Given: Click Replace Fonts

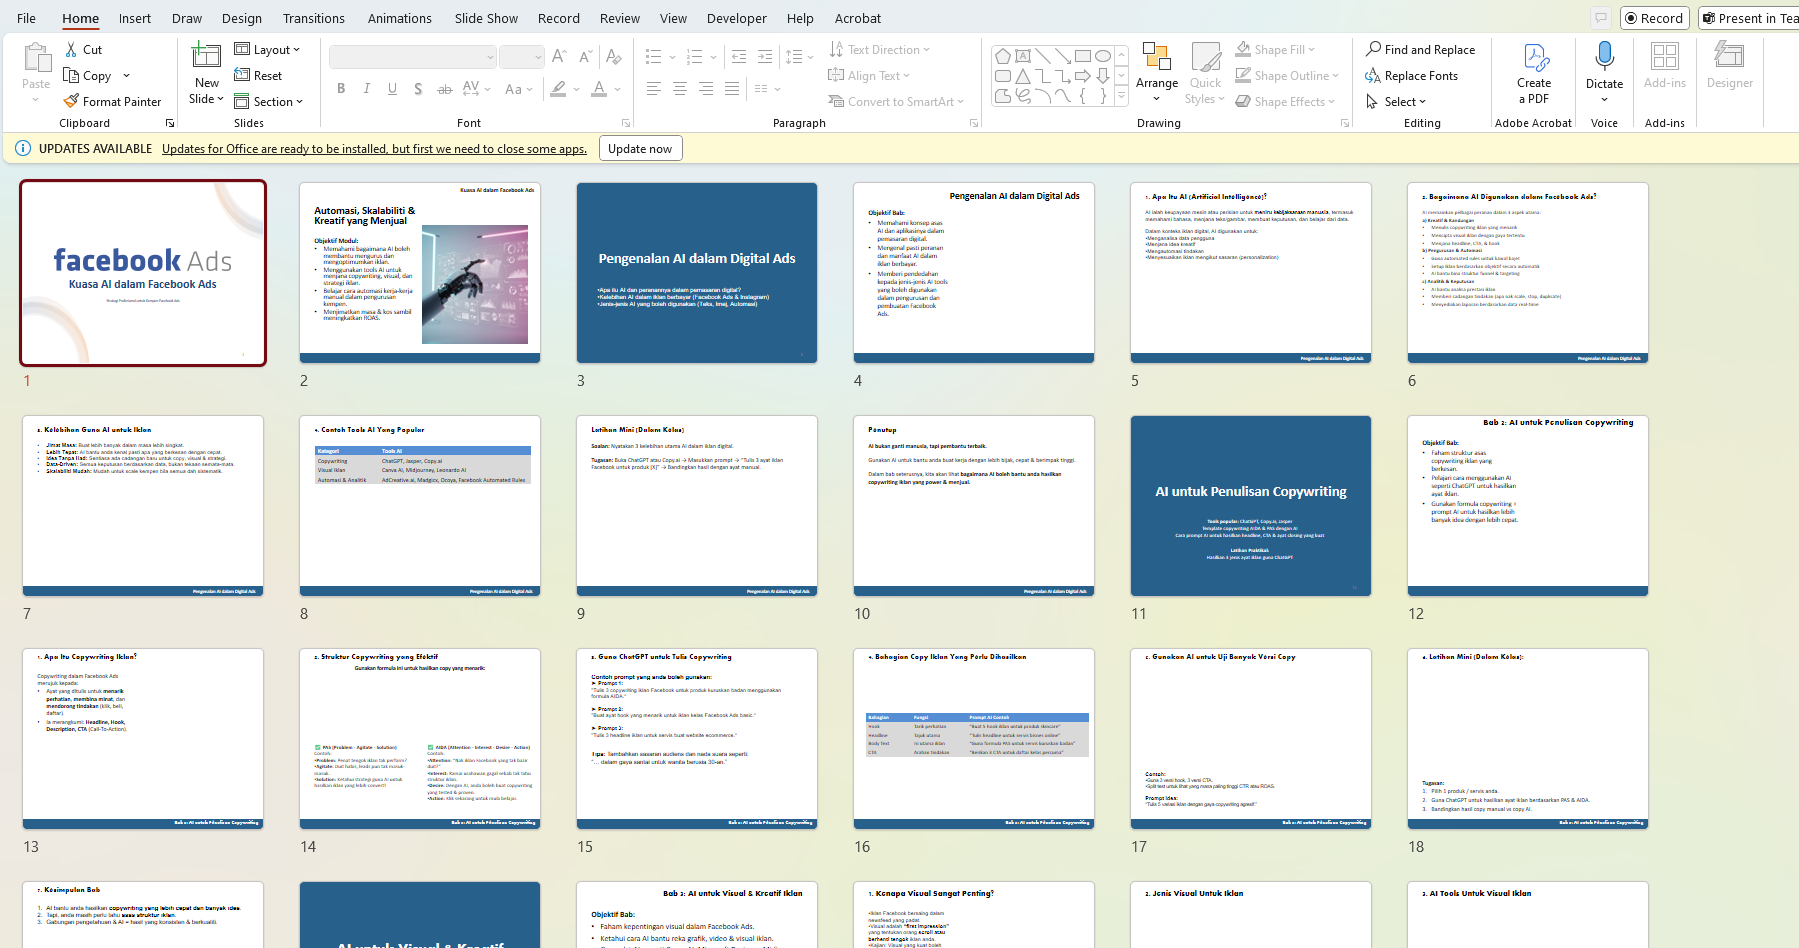Looking at the screenshot, I should (1412, 75).
